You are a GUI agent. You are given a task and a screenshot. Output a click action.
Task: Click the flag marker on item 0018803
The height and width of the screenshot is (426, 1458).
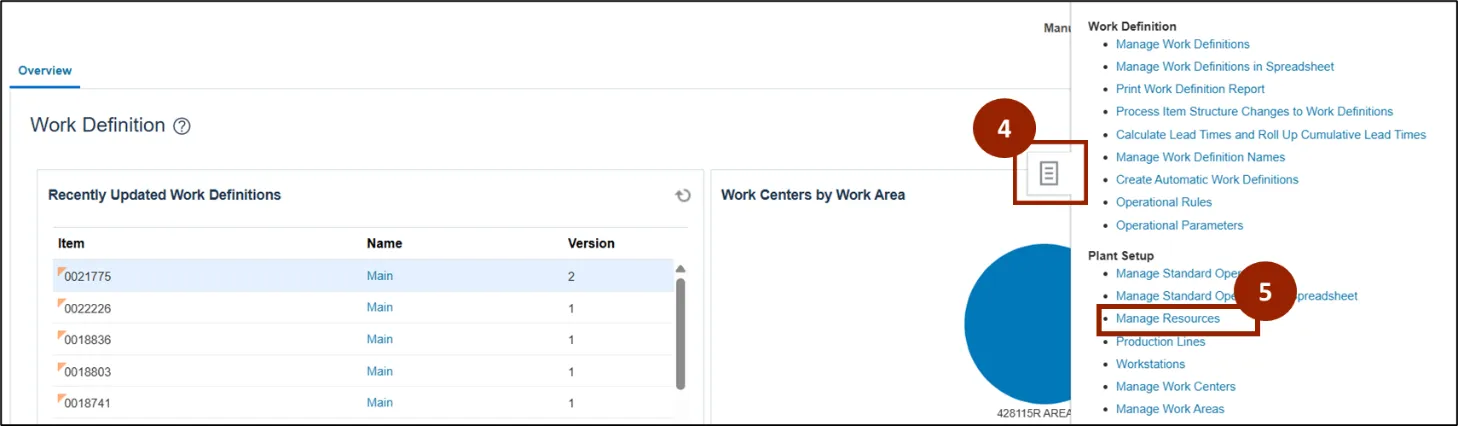[x=60, y=367]
